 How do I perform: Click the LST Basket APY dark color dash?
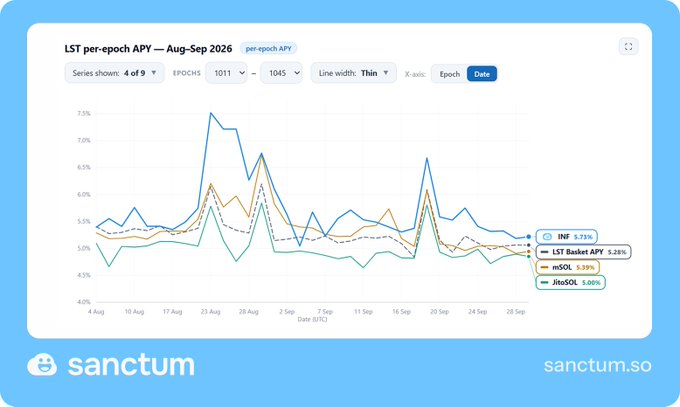pyautogui.click(x=544, y=252)
